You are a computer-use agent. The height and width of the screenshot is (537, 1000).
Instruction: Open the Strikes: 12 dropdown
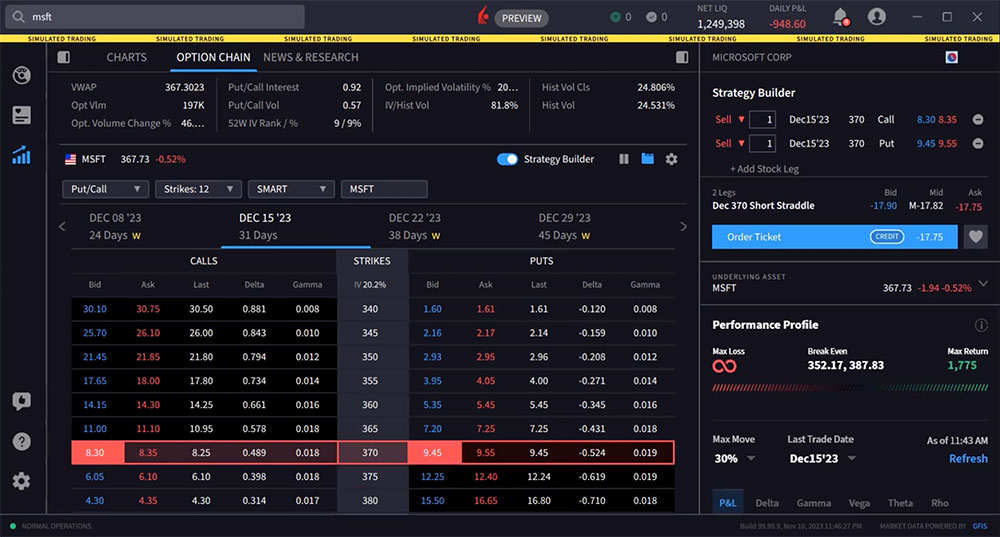(198, 189)
